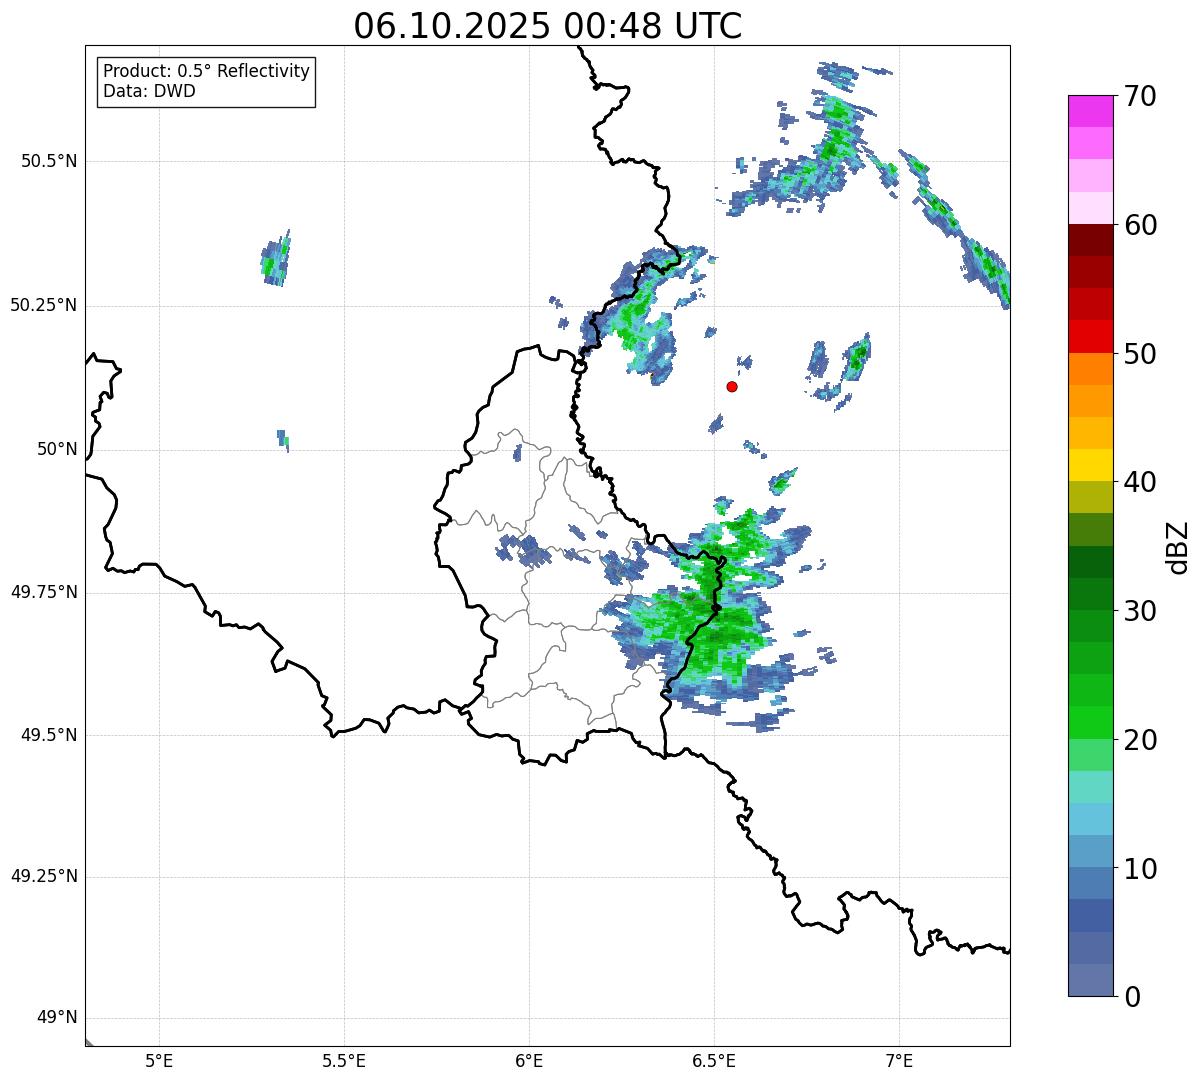Viewport: 1202px width, 1081px height.
Task: Click the colorbar tick label 0
Action: [1130, 996]
